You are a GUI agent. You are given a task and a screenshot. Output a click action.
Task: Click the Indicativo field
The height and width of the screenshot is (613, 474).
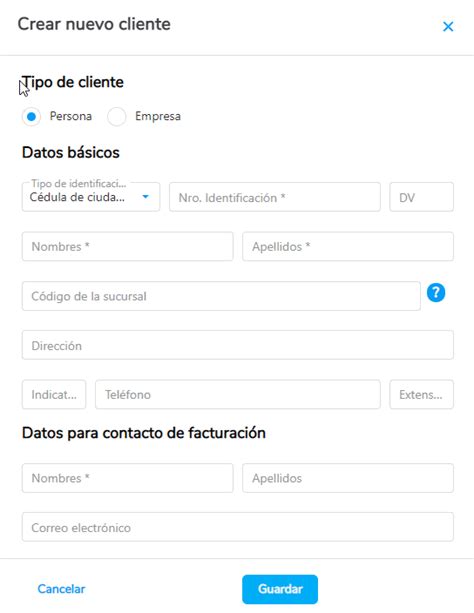tap(54, 394)
